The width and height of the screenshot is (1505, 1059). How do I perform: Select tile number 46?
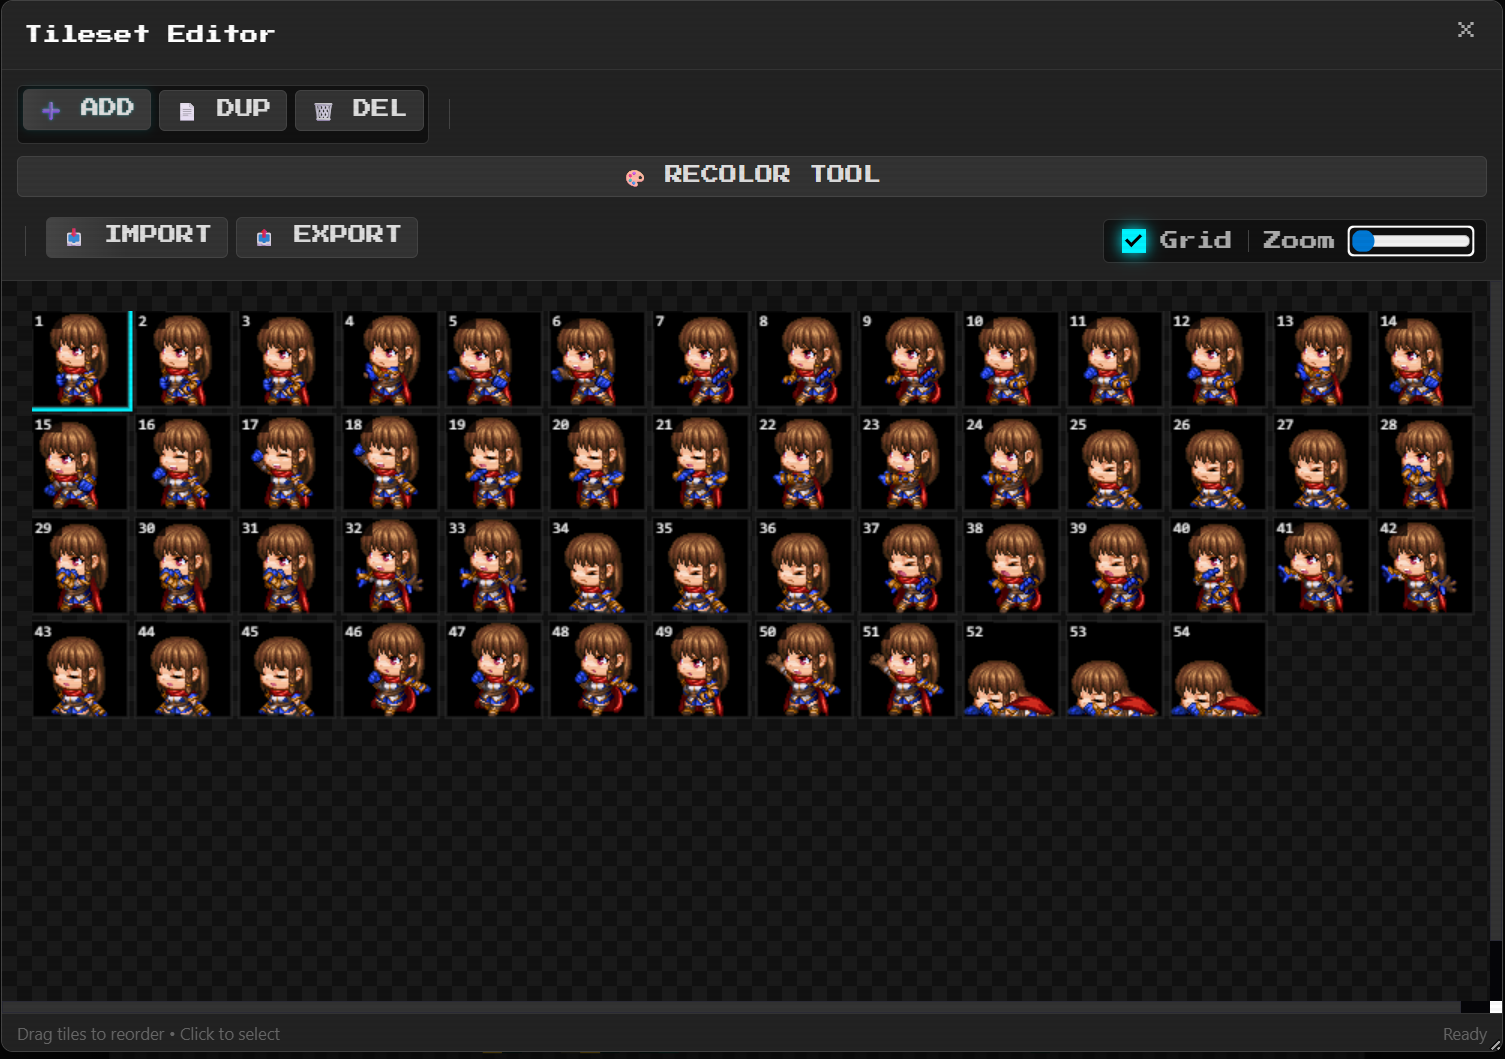391,671
